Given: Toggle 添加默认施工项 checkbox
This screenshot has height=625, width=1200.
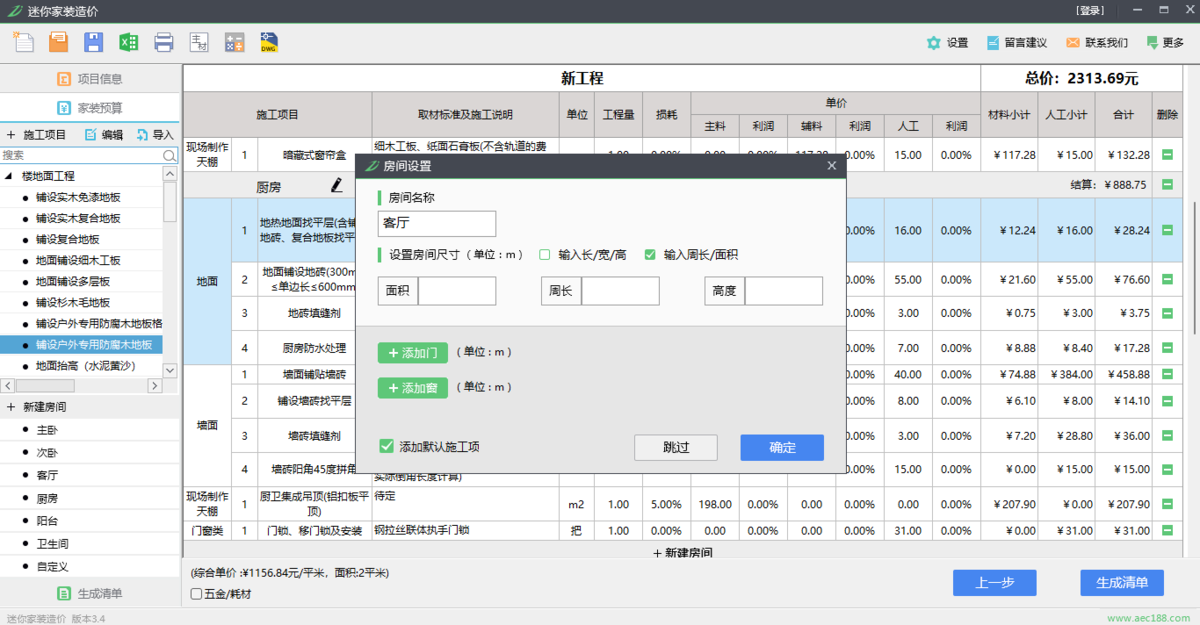Looking at the screenshot, I should [x=387, y=446].
